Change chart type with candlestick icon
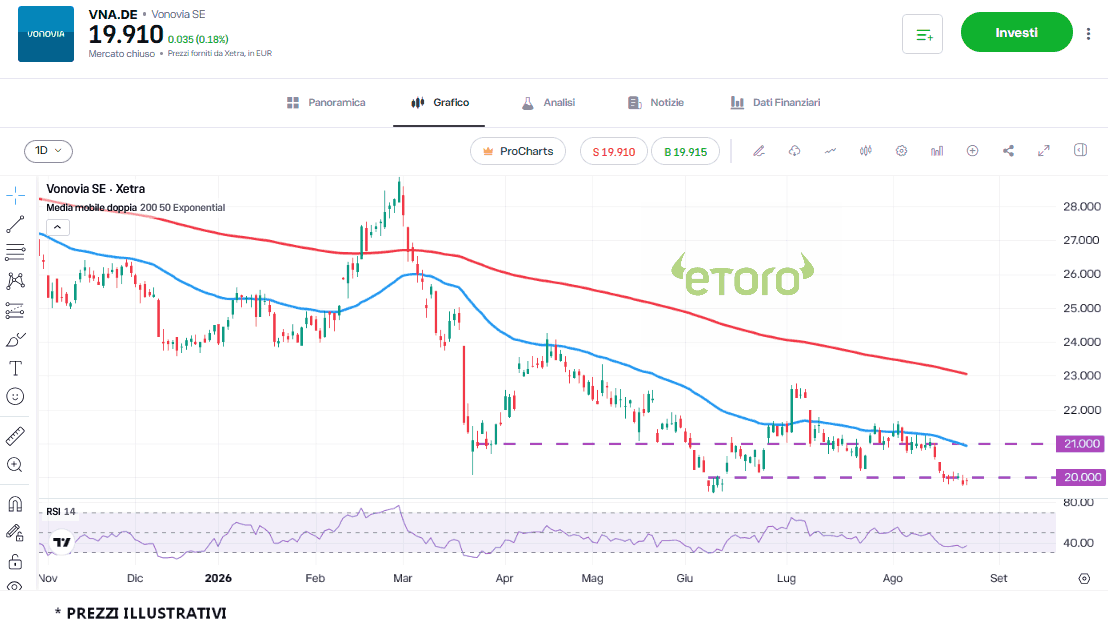 pyautogui.click(x=866, y=150)
